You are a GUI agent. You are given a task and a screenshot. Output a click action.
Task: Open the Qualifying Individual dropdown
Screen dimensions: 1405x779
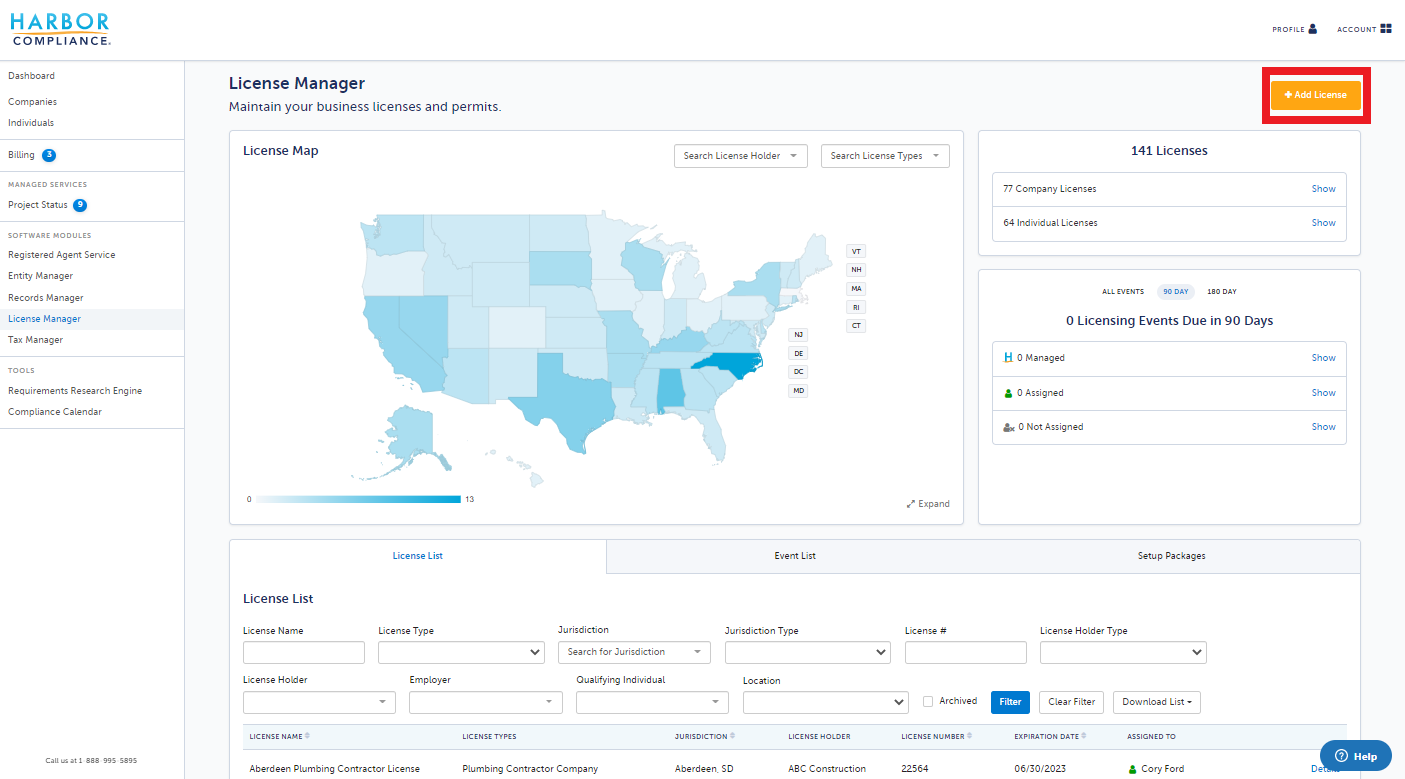coord(652,702)
